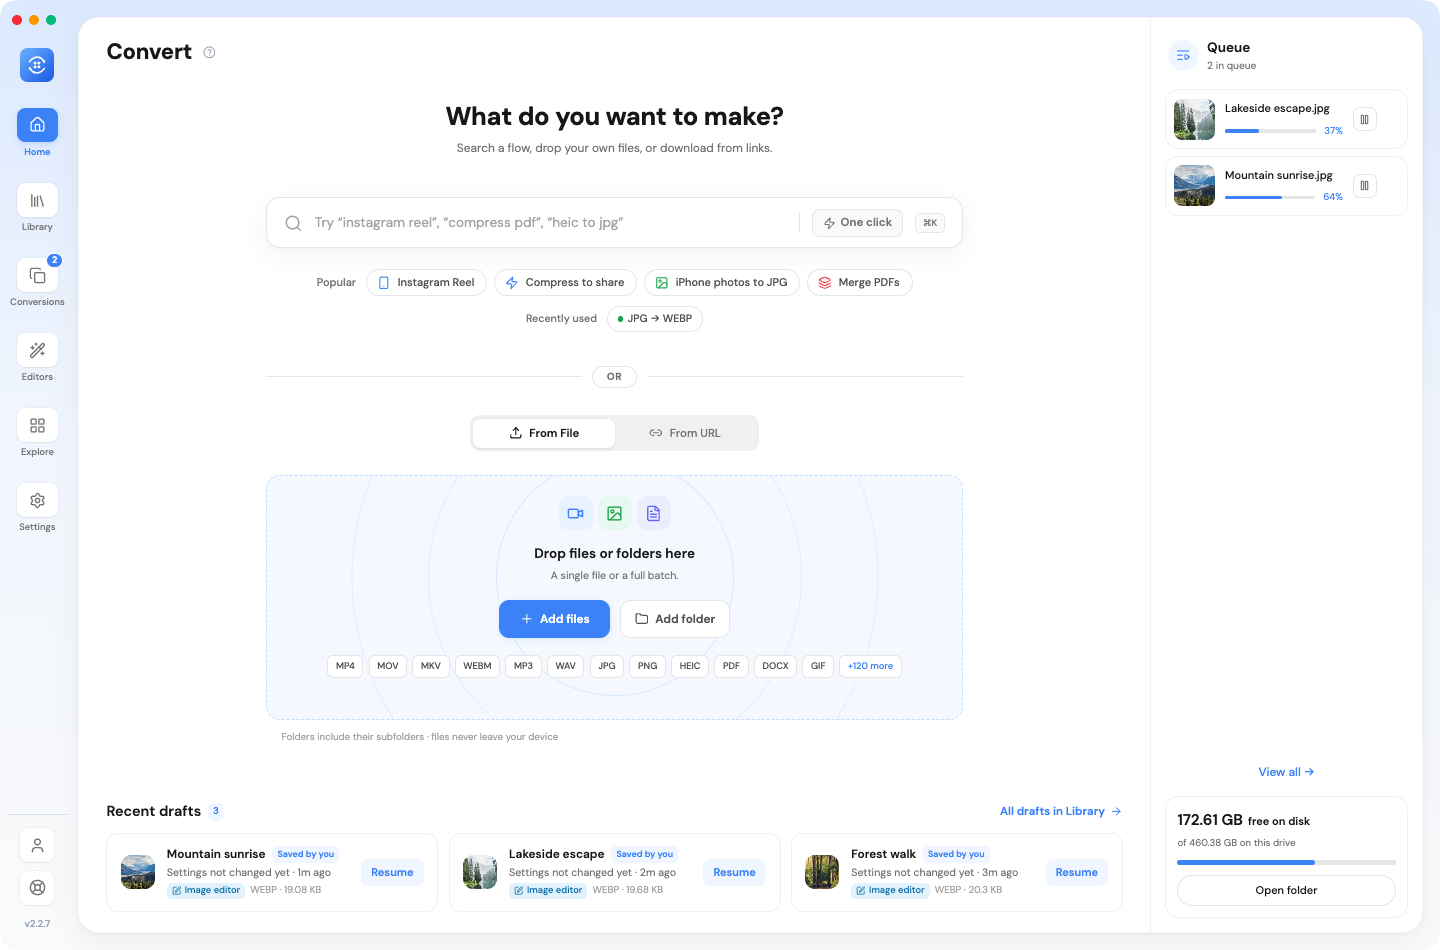Screen dimensions: 1440x950
Task: Choose the Merge PDFs flow
Action: click(860, 283)
